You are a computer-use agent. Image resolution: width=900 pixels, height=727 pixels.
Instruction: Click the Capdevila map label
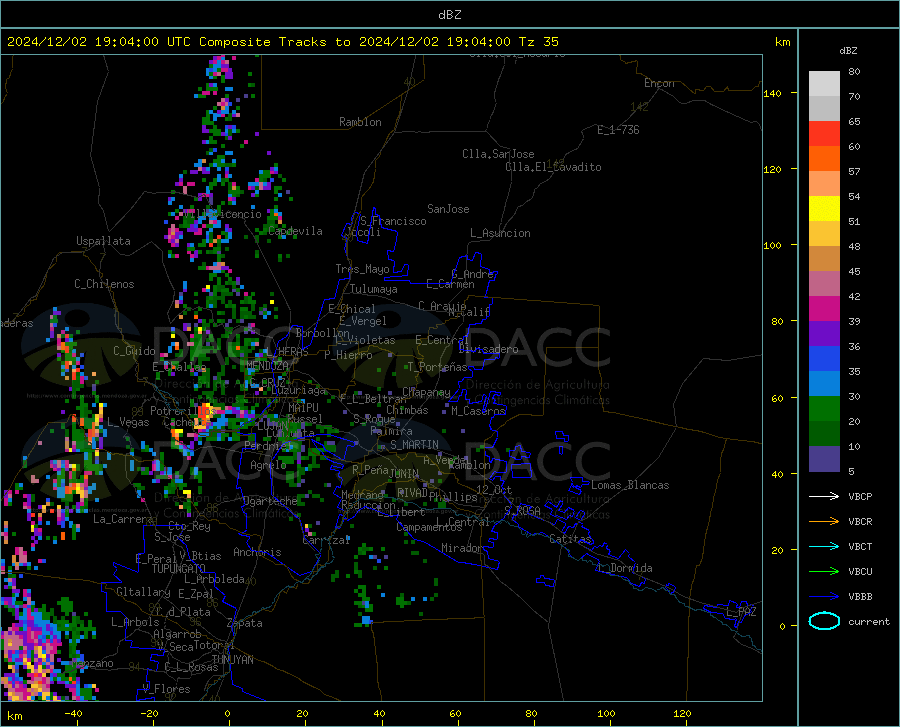[x=295, y=231]
